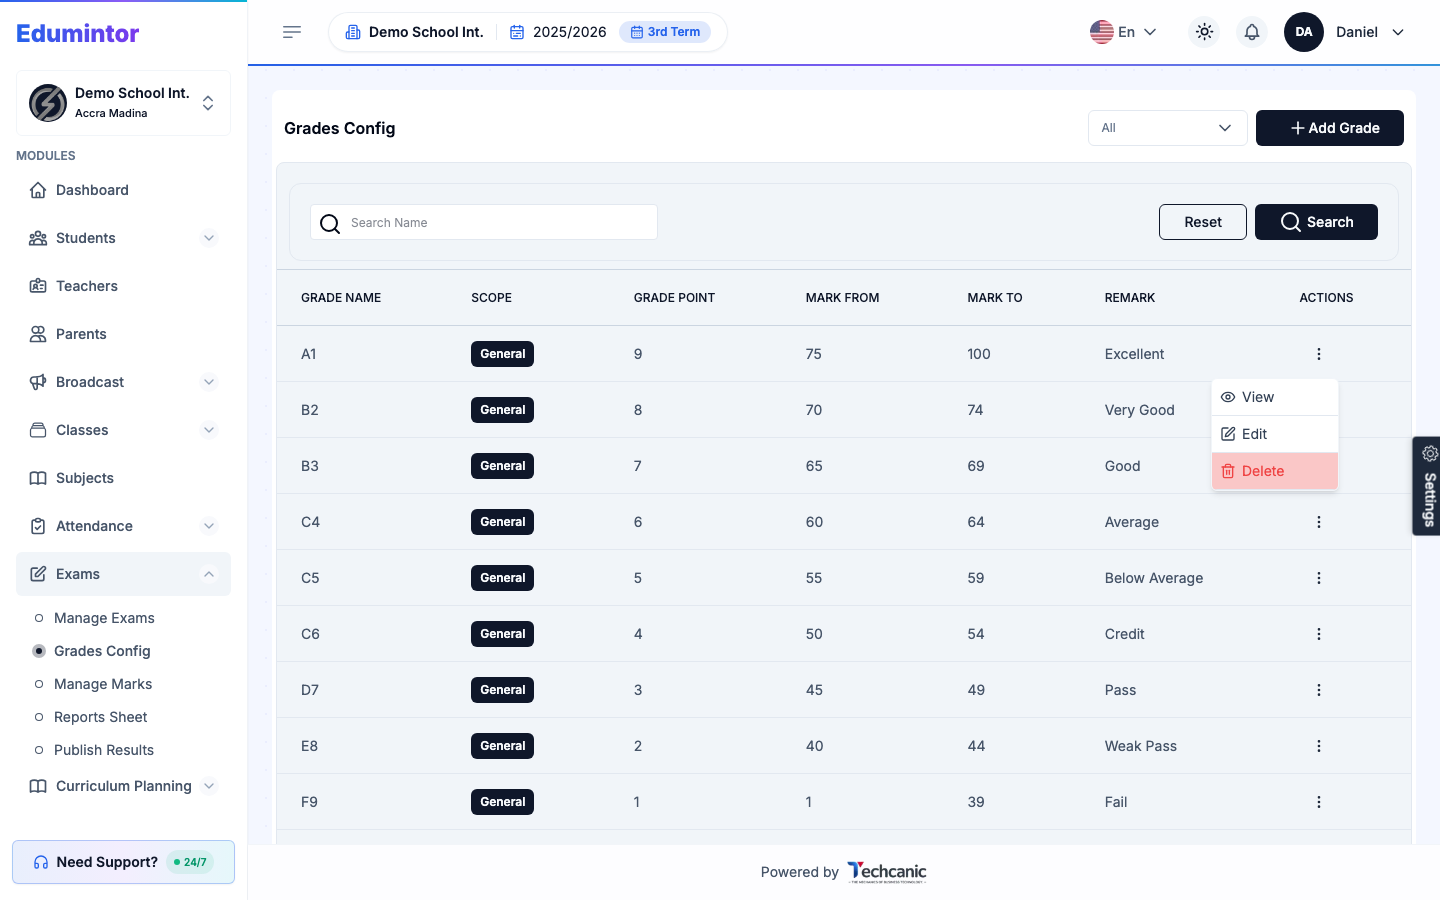Open actions menu for grade D7
The image size is (1440, 900).
(1319, 690)
